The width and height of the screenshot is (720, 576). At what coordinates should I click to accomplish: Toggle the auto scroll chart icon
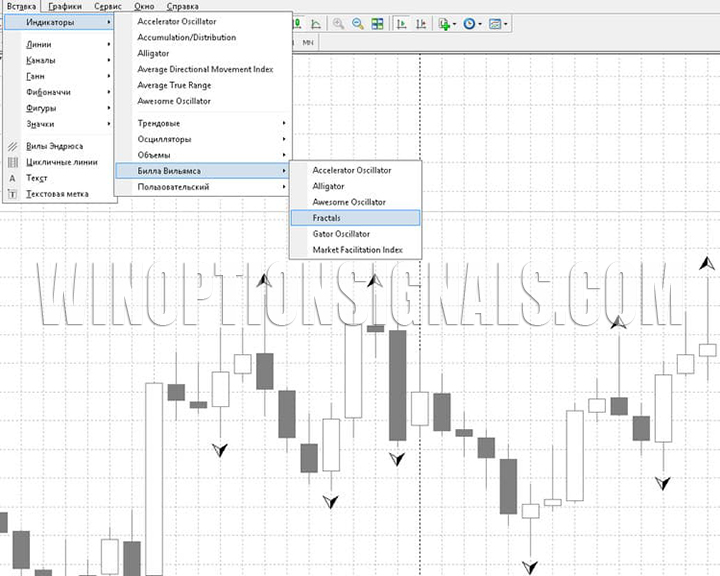coord(402,23)
